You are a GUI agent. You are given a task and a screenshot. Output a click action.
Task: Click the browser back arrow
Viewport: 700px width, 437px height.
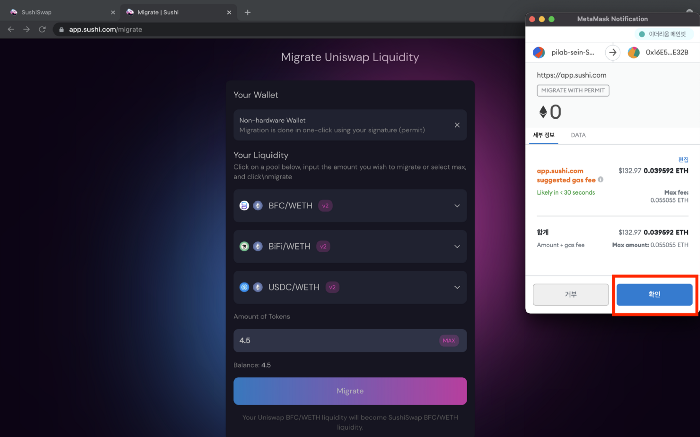pos(11,30)
